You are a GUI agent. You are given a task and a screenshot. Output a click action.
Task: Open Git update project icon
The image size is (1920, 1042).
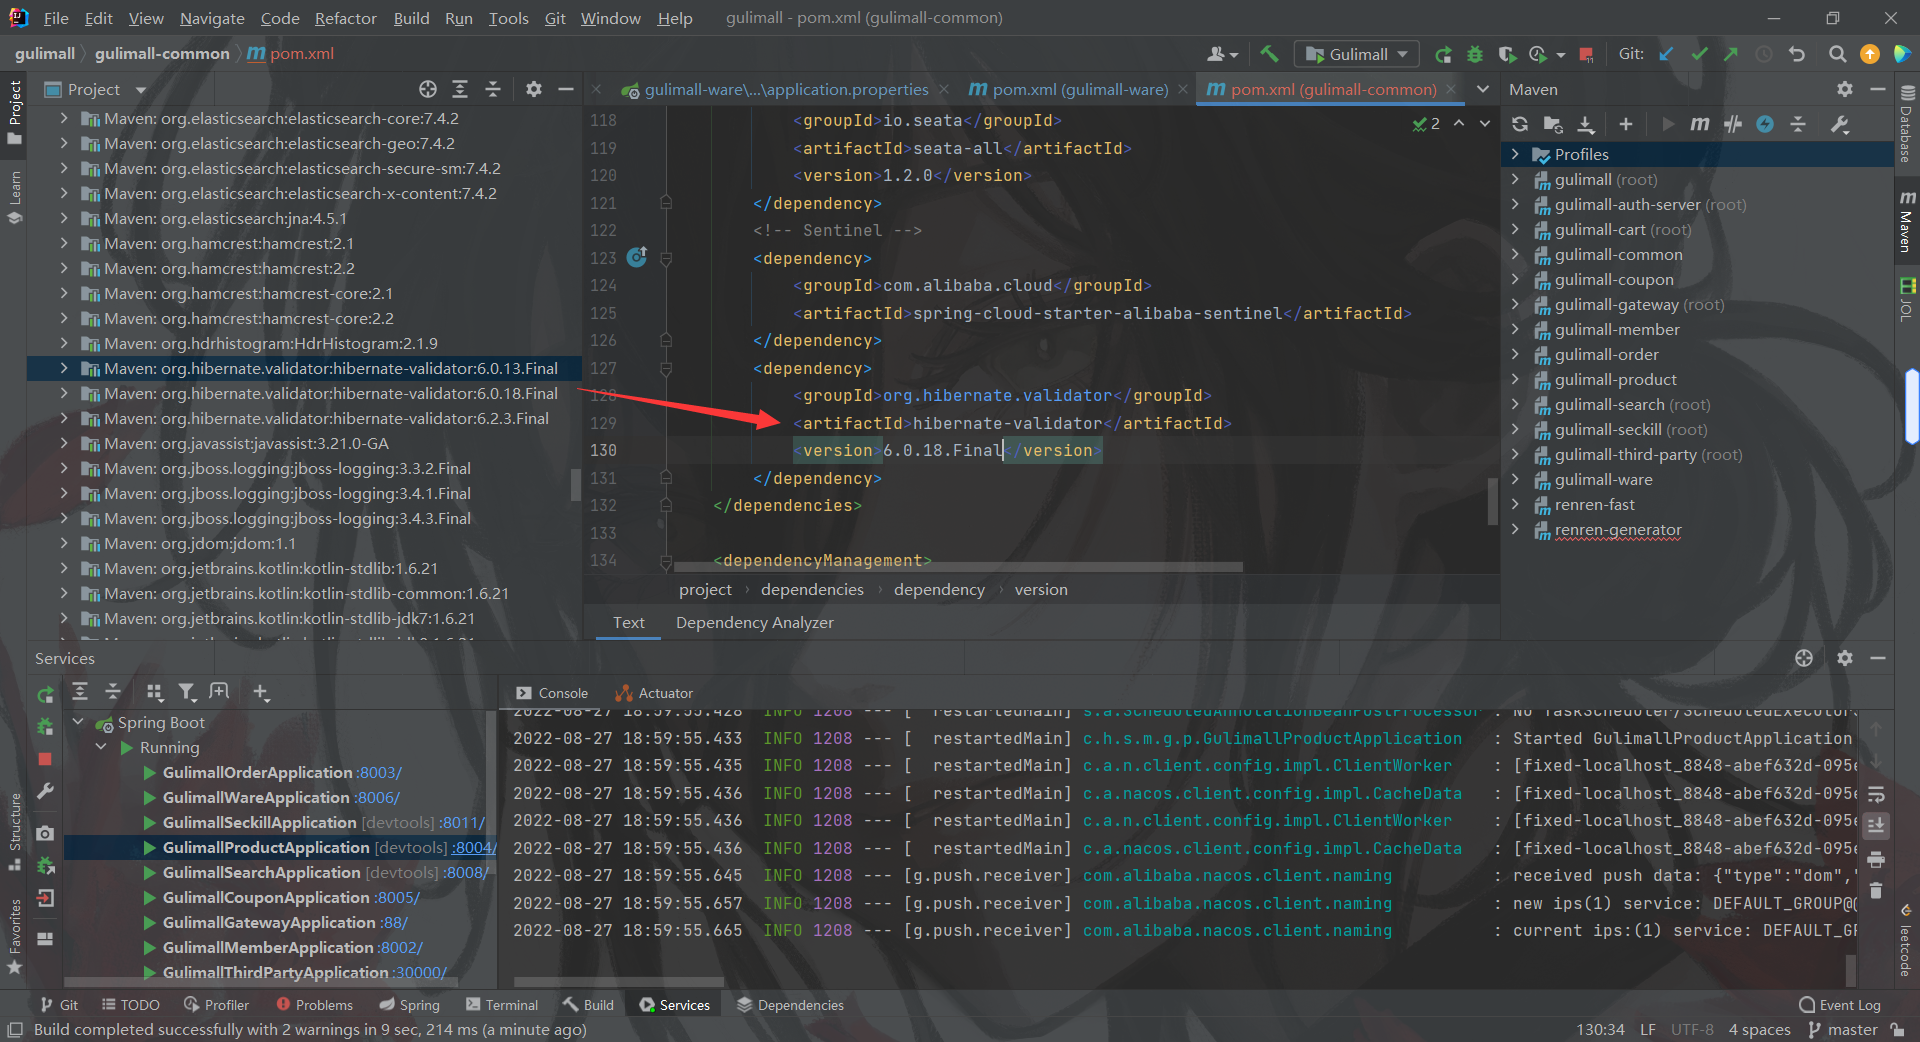(x=1666, y=54)
